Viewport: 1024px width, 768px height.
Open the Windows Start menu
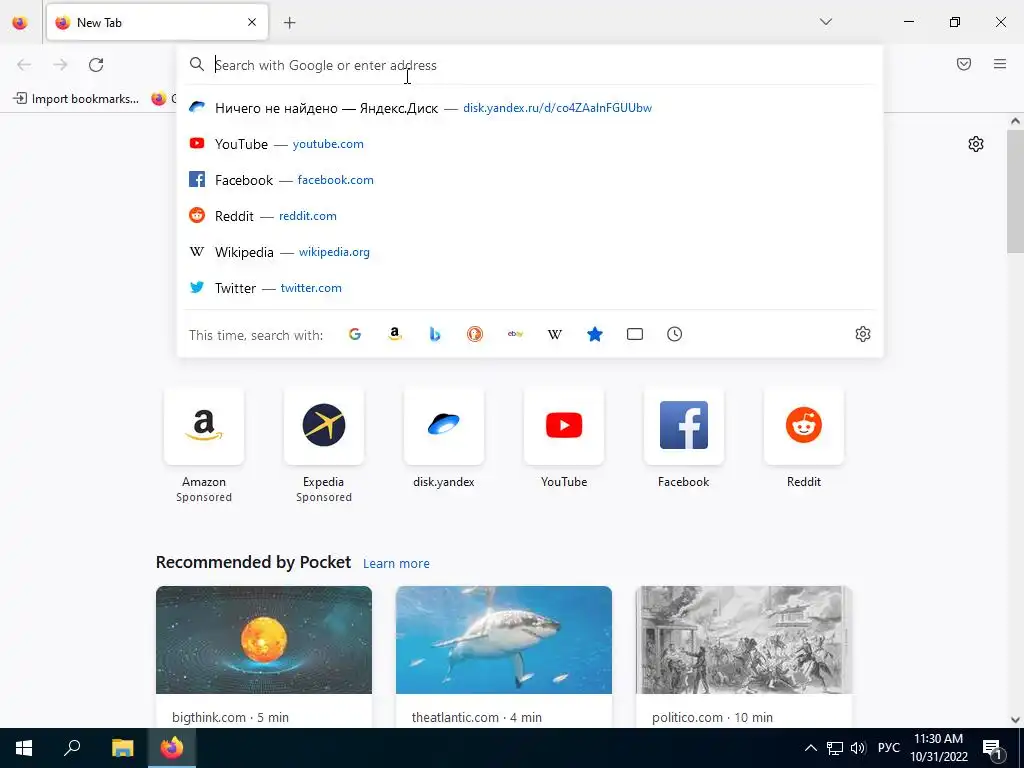pos(24,748)
